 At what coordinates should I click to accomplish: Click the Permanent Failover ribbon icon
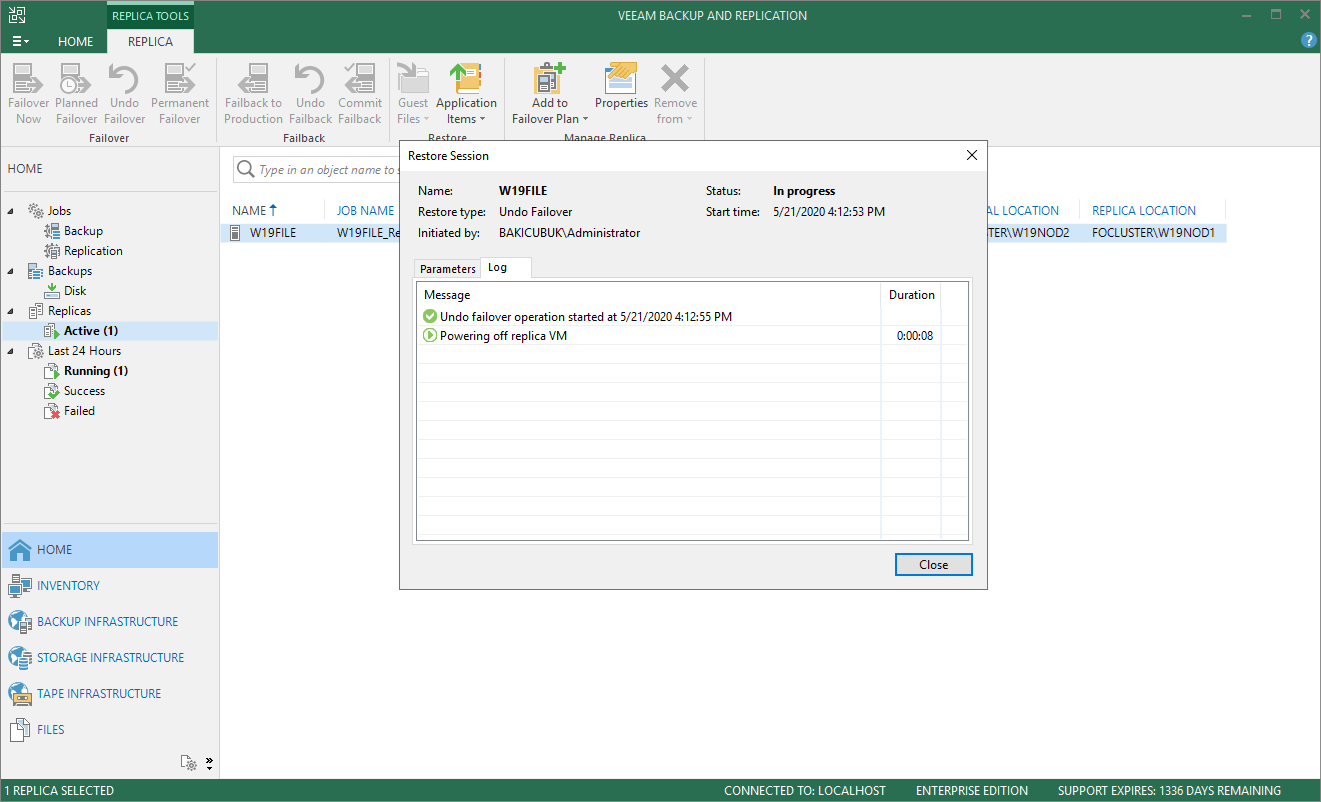(x=180, y=94)
